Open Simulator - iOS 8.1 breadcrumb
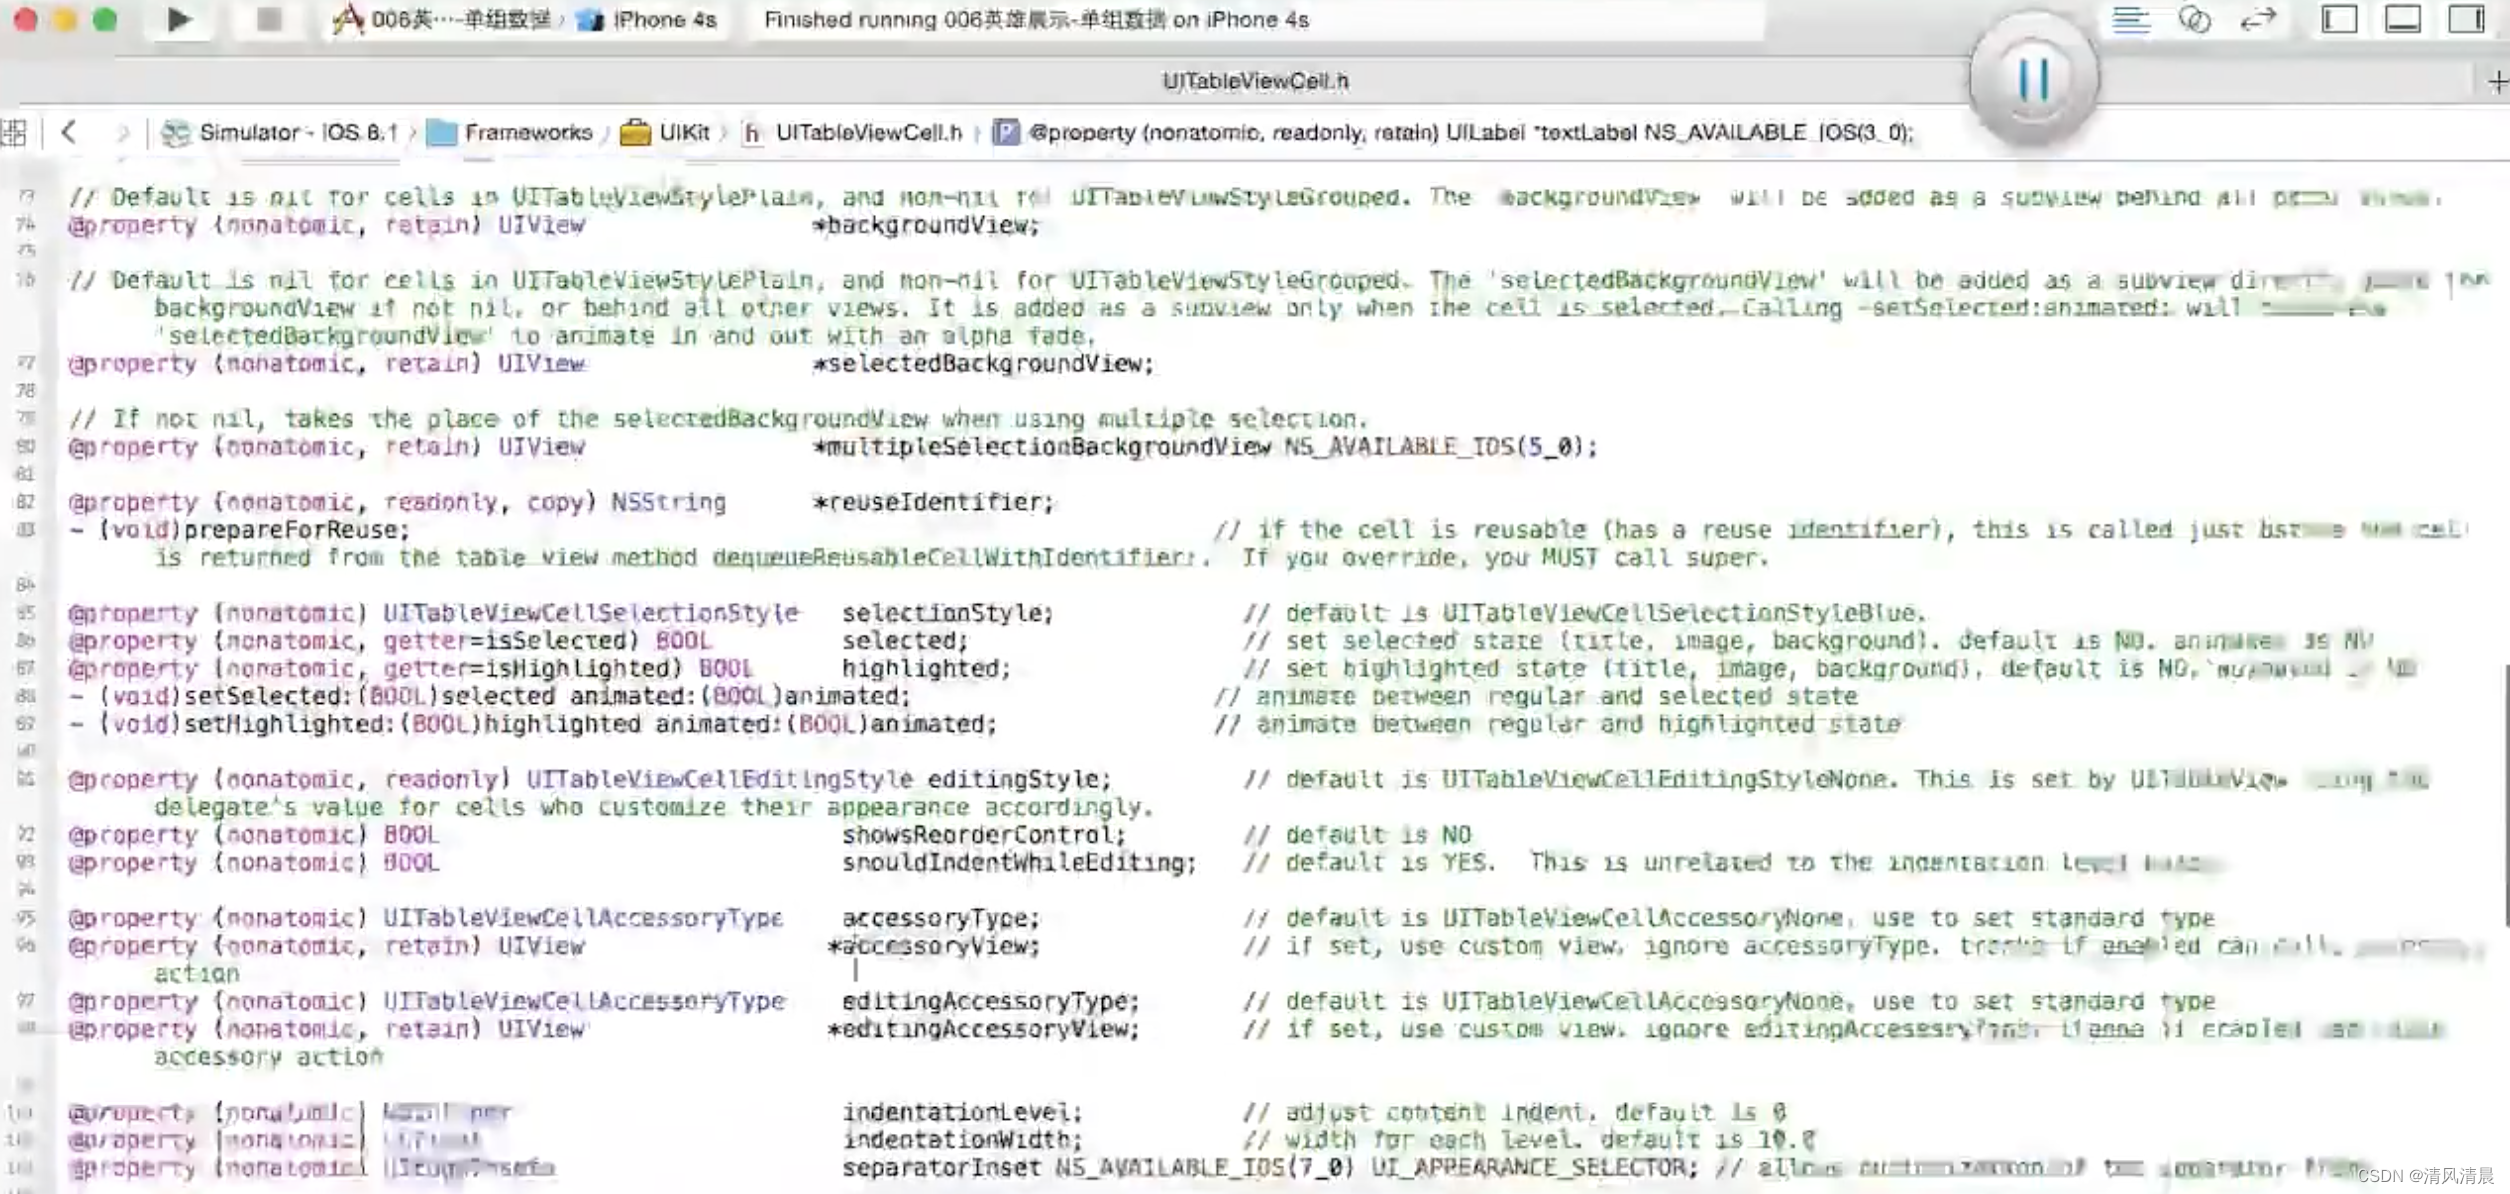This screenshot has height=1194, width=2510. click(x=280, y=132)
